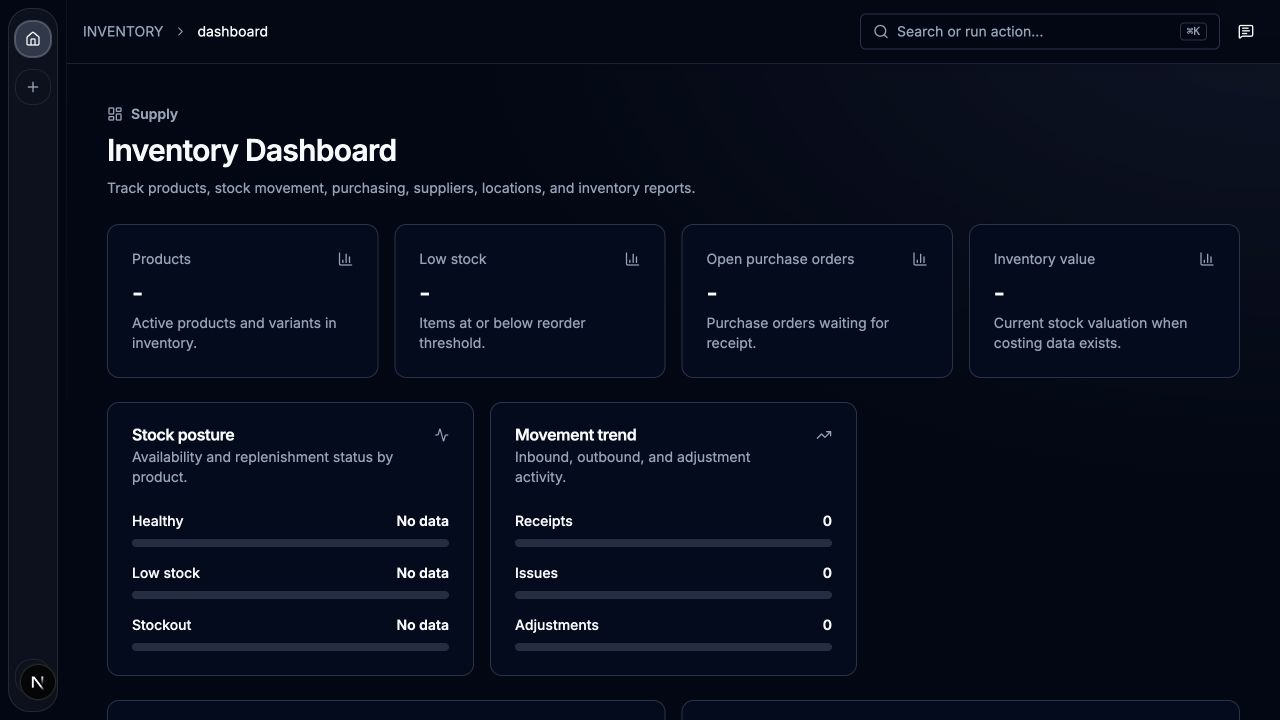1280x720 pixels.
Task: Click the Stockout label
Action: 161,625
